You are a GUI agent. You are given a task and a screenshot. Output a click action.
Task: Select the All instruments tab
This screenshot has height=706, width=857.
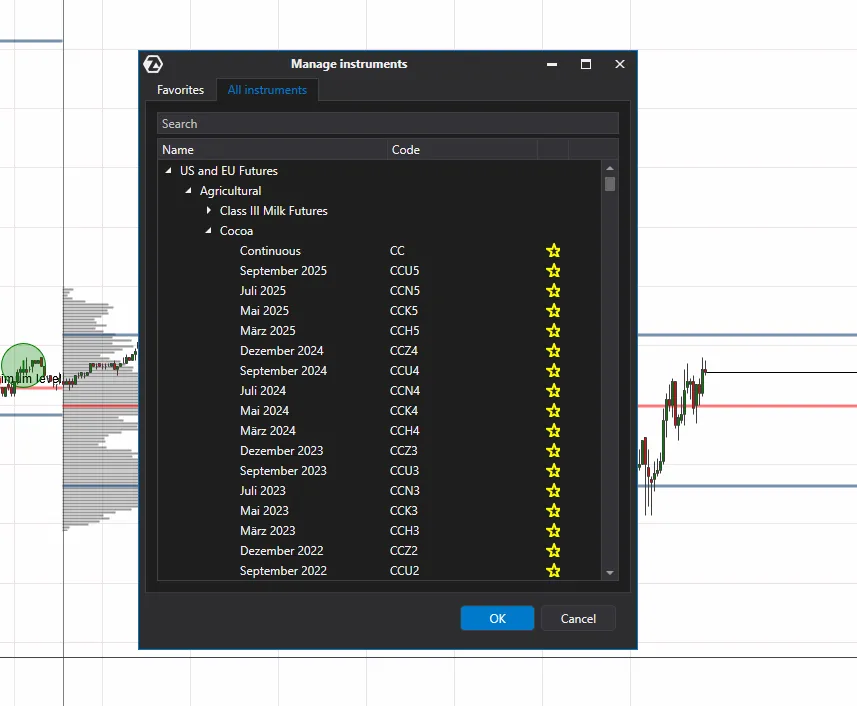[267, 90]
